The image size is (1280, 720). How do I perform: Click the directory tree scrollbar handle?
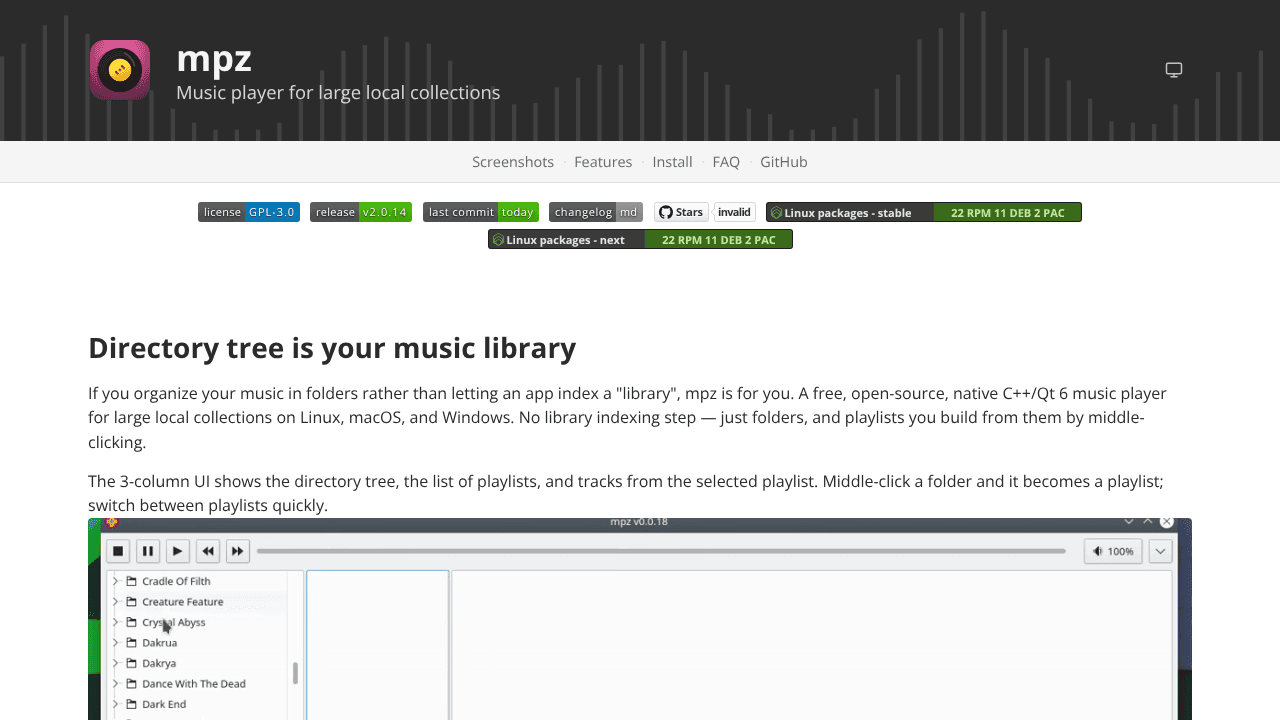[295, 673]
